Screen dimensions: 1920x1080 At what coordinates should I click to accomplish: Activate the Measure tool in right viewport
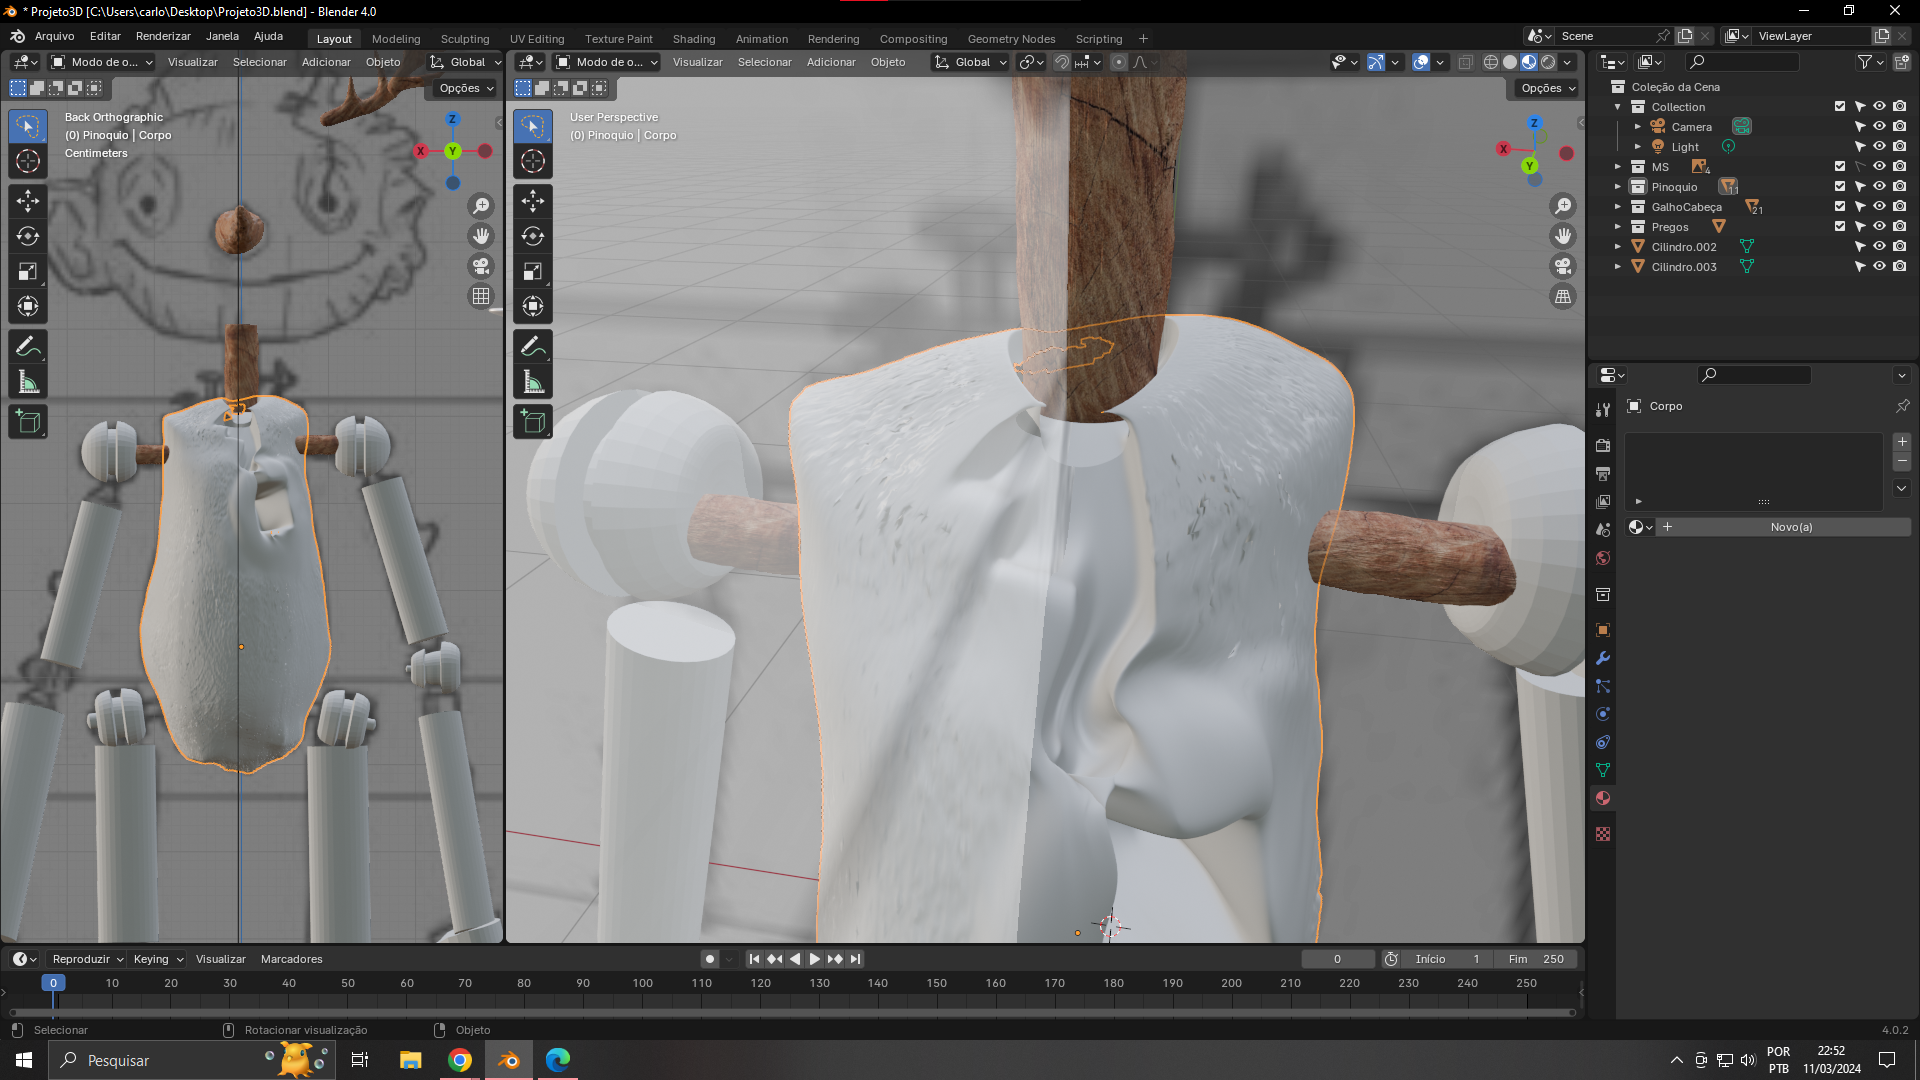coord(532,382)
